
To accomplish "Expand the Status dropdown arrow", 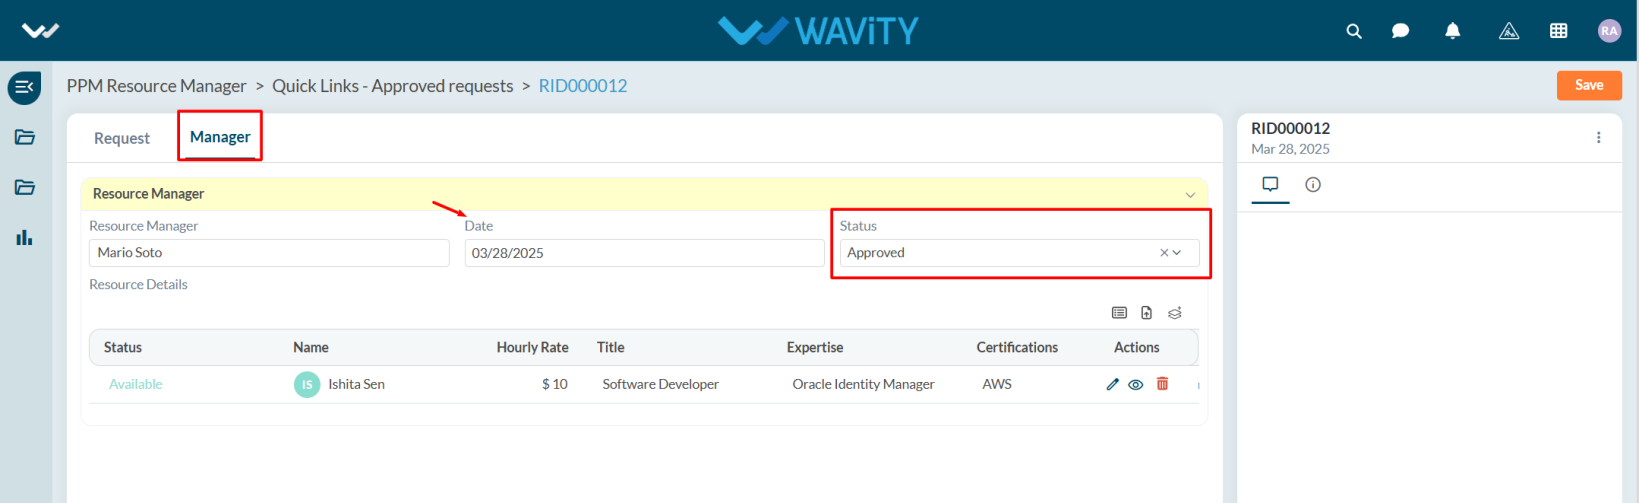I will 1177,253.
